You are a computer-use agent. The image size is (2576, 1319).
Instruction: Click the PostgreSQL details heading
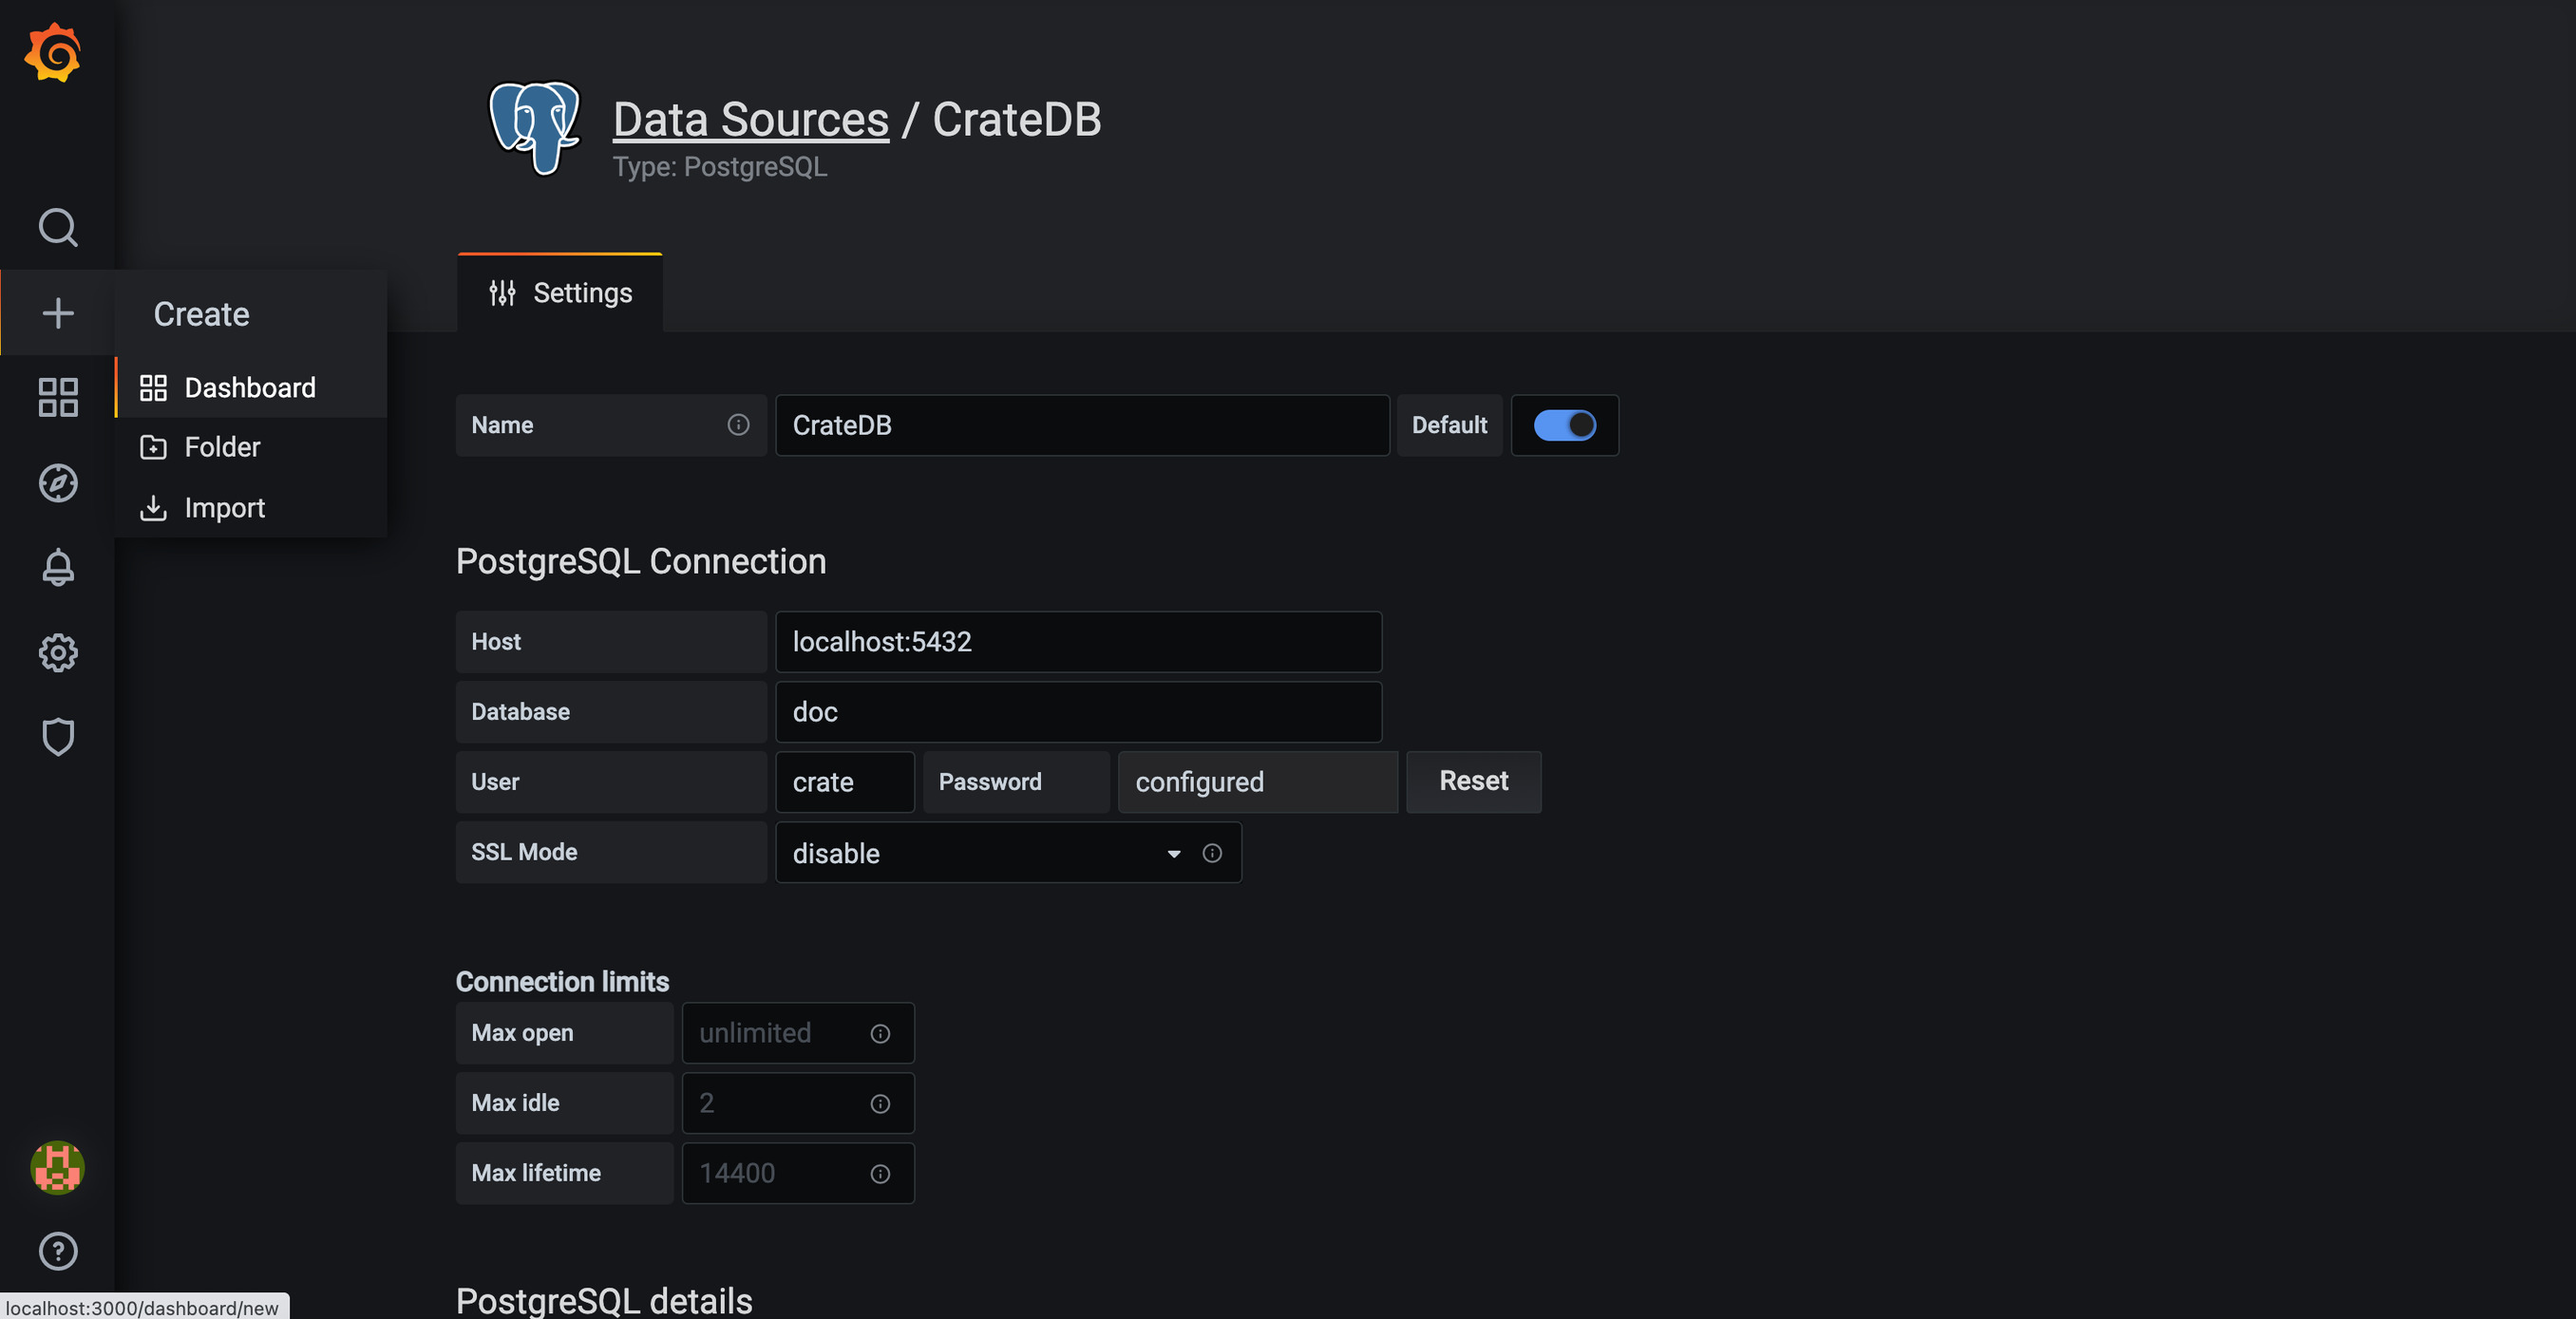(x=604, y=1300)
